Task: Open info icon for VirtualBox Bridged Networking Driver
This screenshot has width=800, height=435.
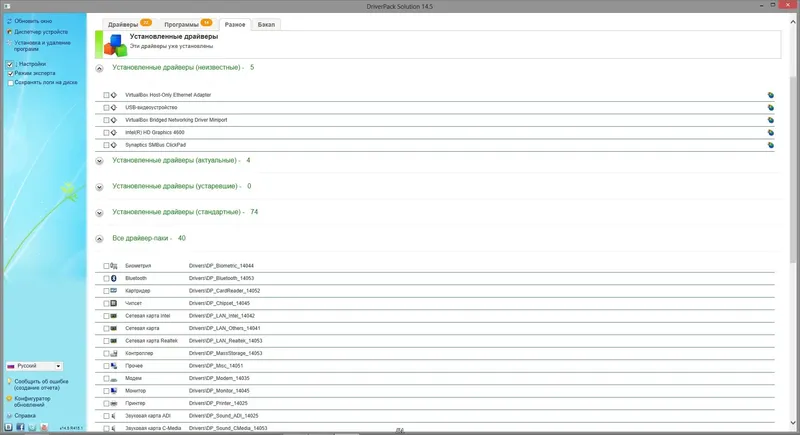Action: pos(770,120)
